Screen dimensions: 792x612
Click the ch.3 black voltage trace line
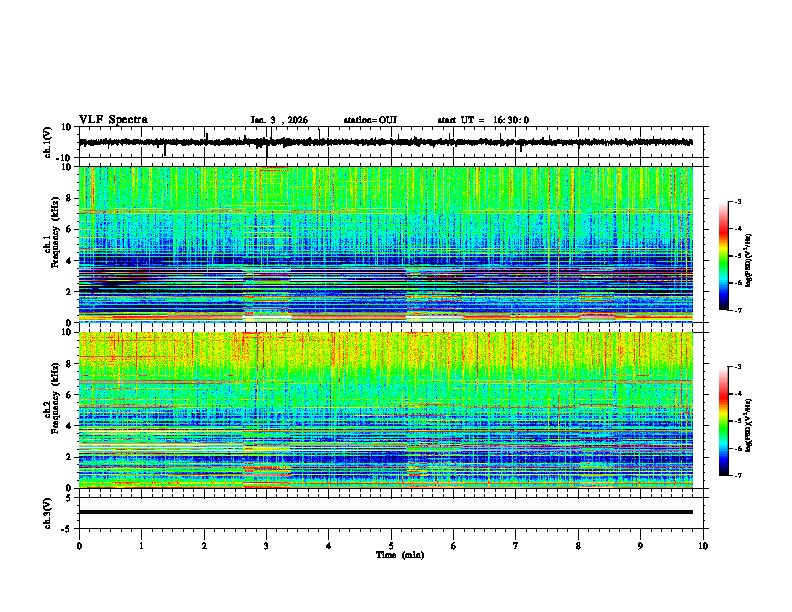[x=385, y=512]
